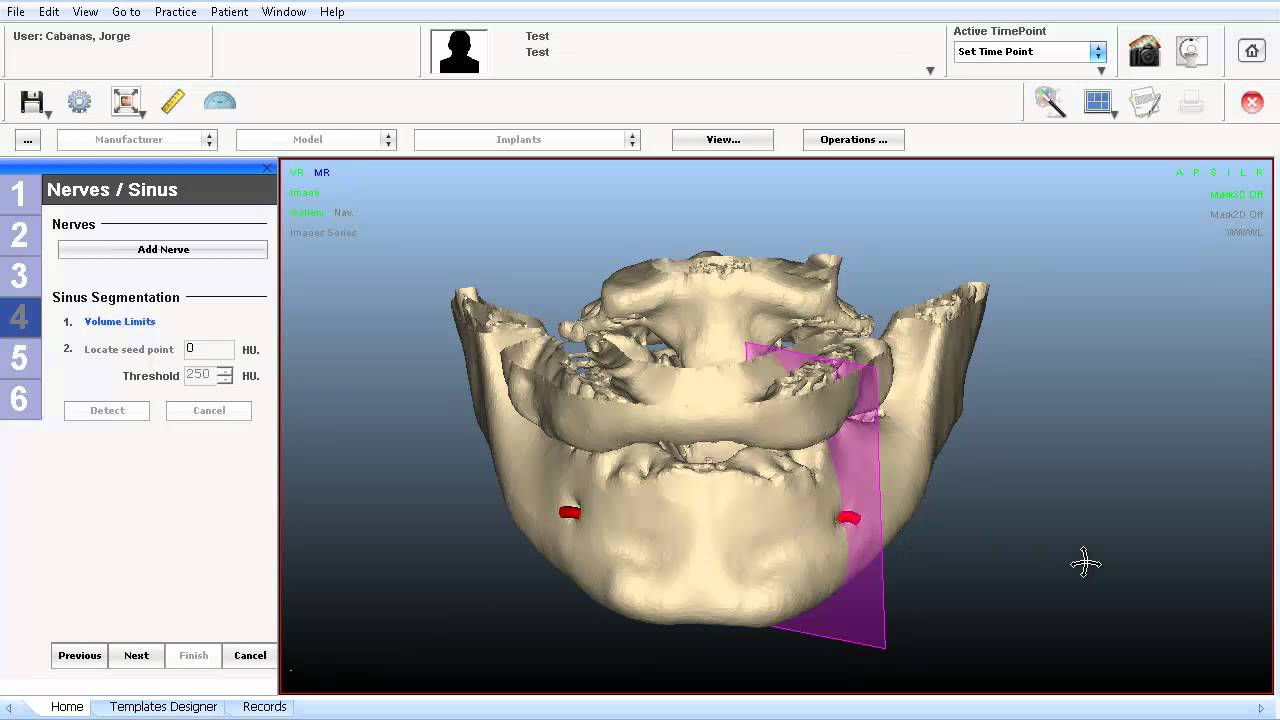This screenshot has height=720, width=1280.
Task: Select the protractor angle tool
Action: tap(220, 101)
